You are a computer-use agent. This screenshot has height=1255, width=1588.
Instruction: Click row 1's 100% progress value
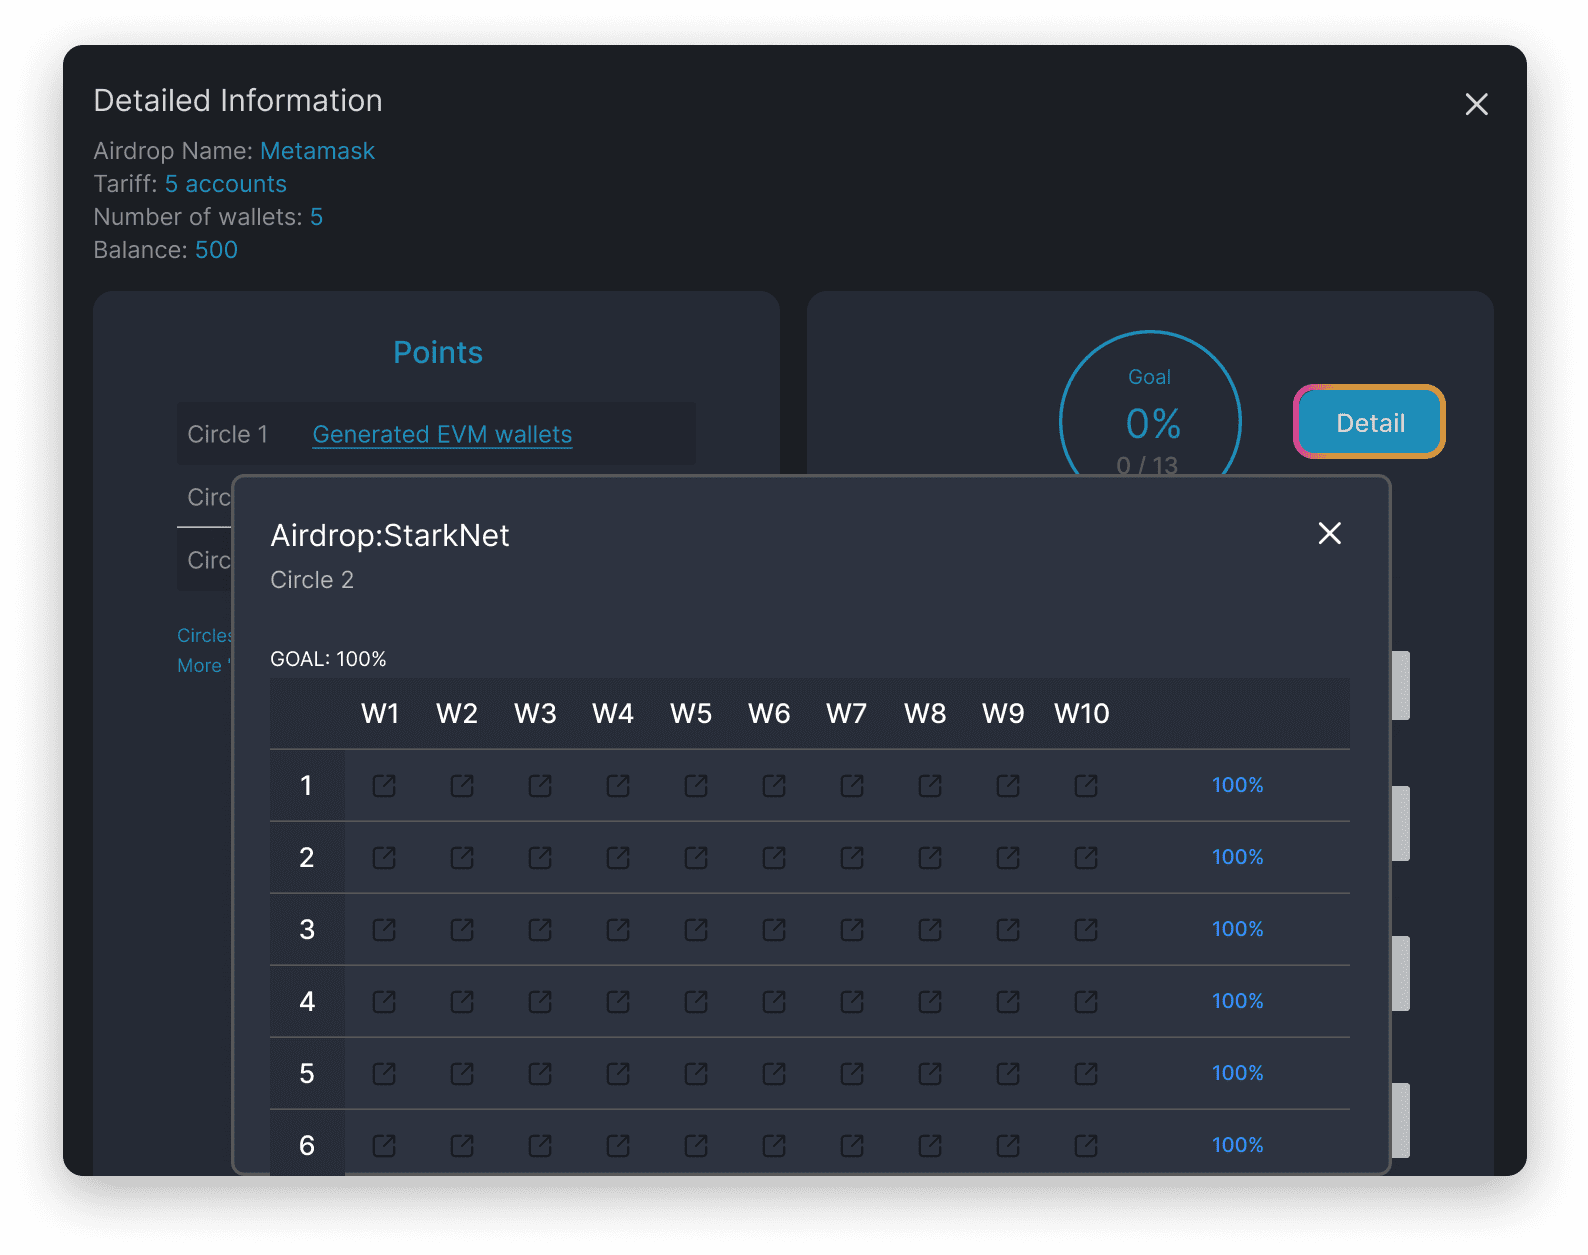point(1237,786)
